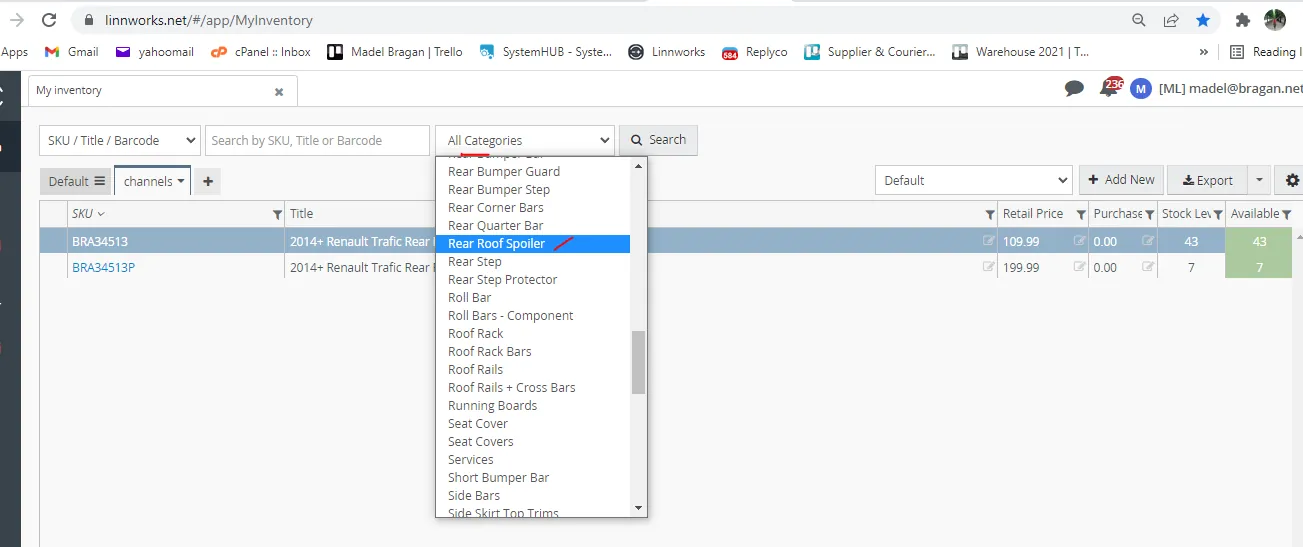Open the browser extensions puzzle icon
The width and height of the screenshot is (1303, 547).
tap(1243, 20)
